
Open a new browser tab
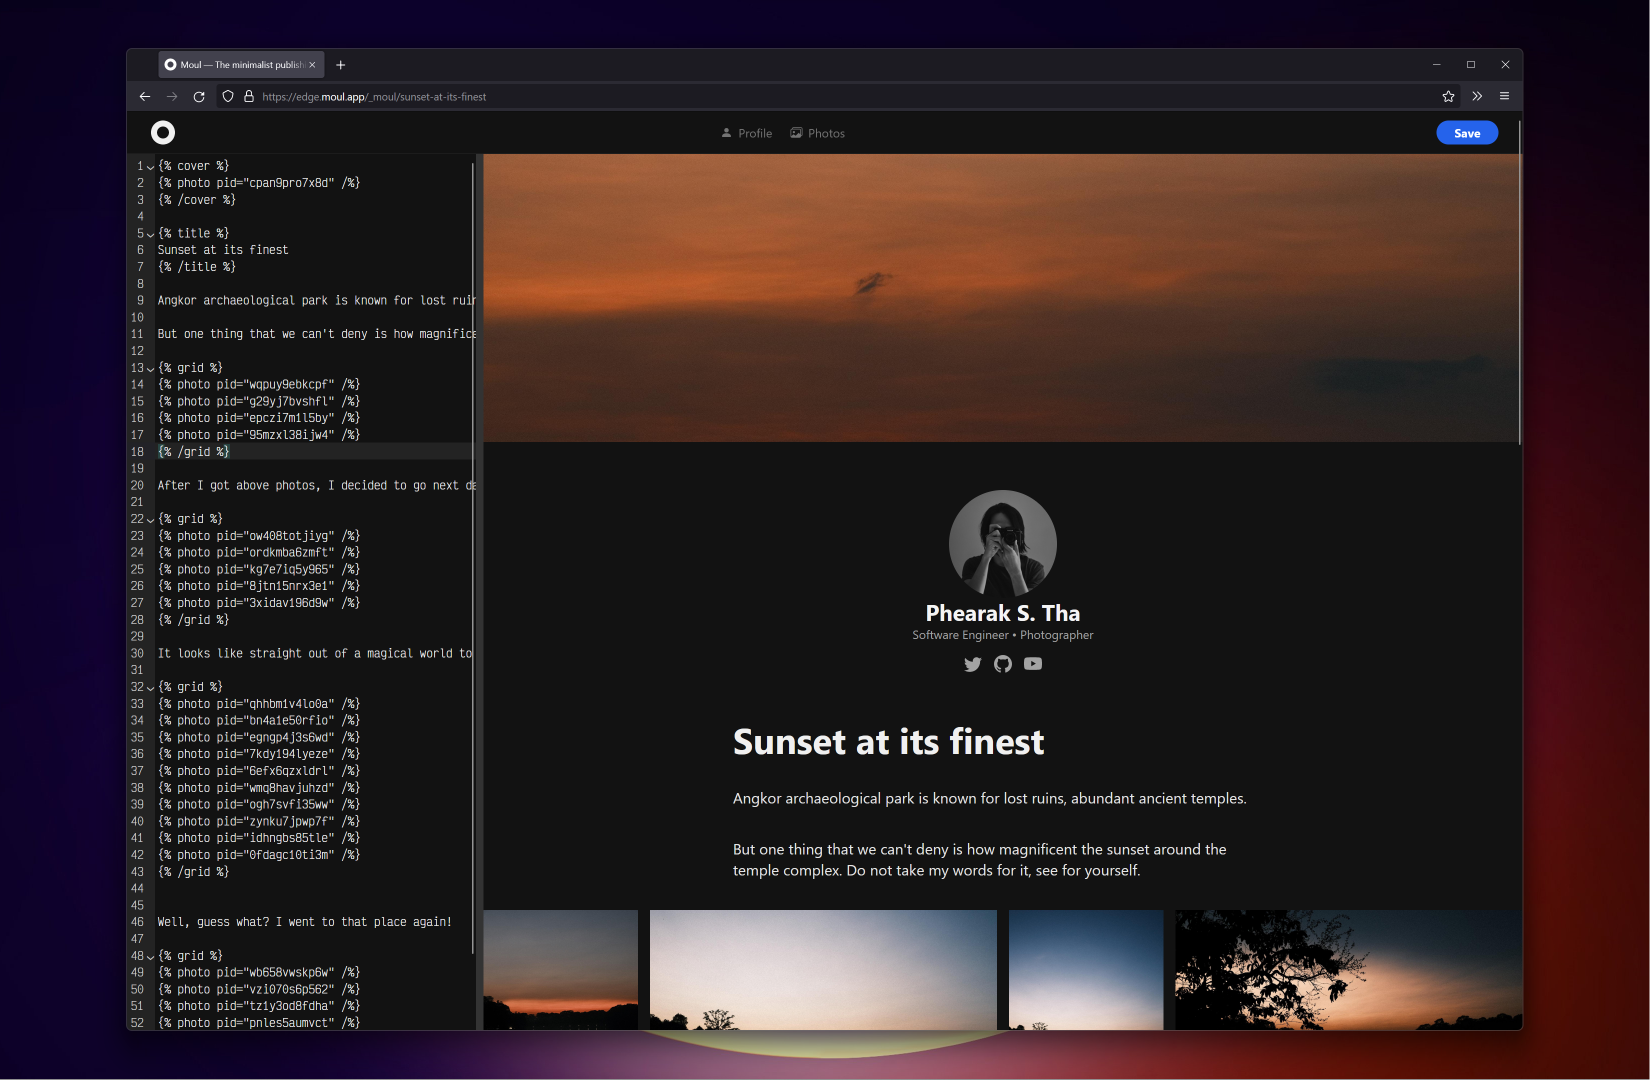(341, 65)
